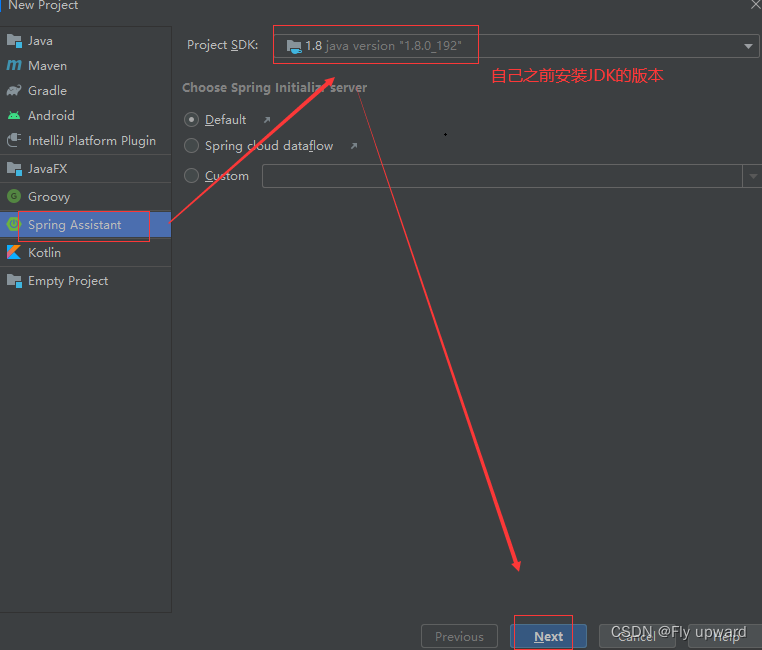762x650 pixels.
Task: Choose Empty Project type
Action: [86, 281]
